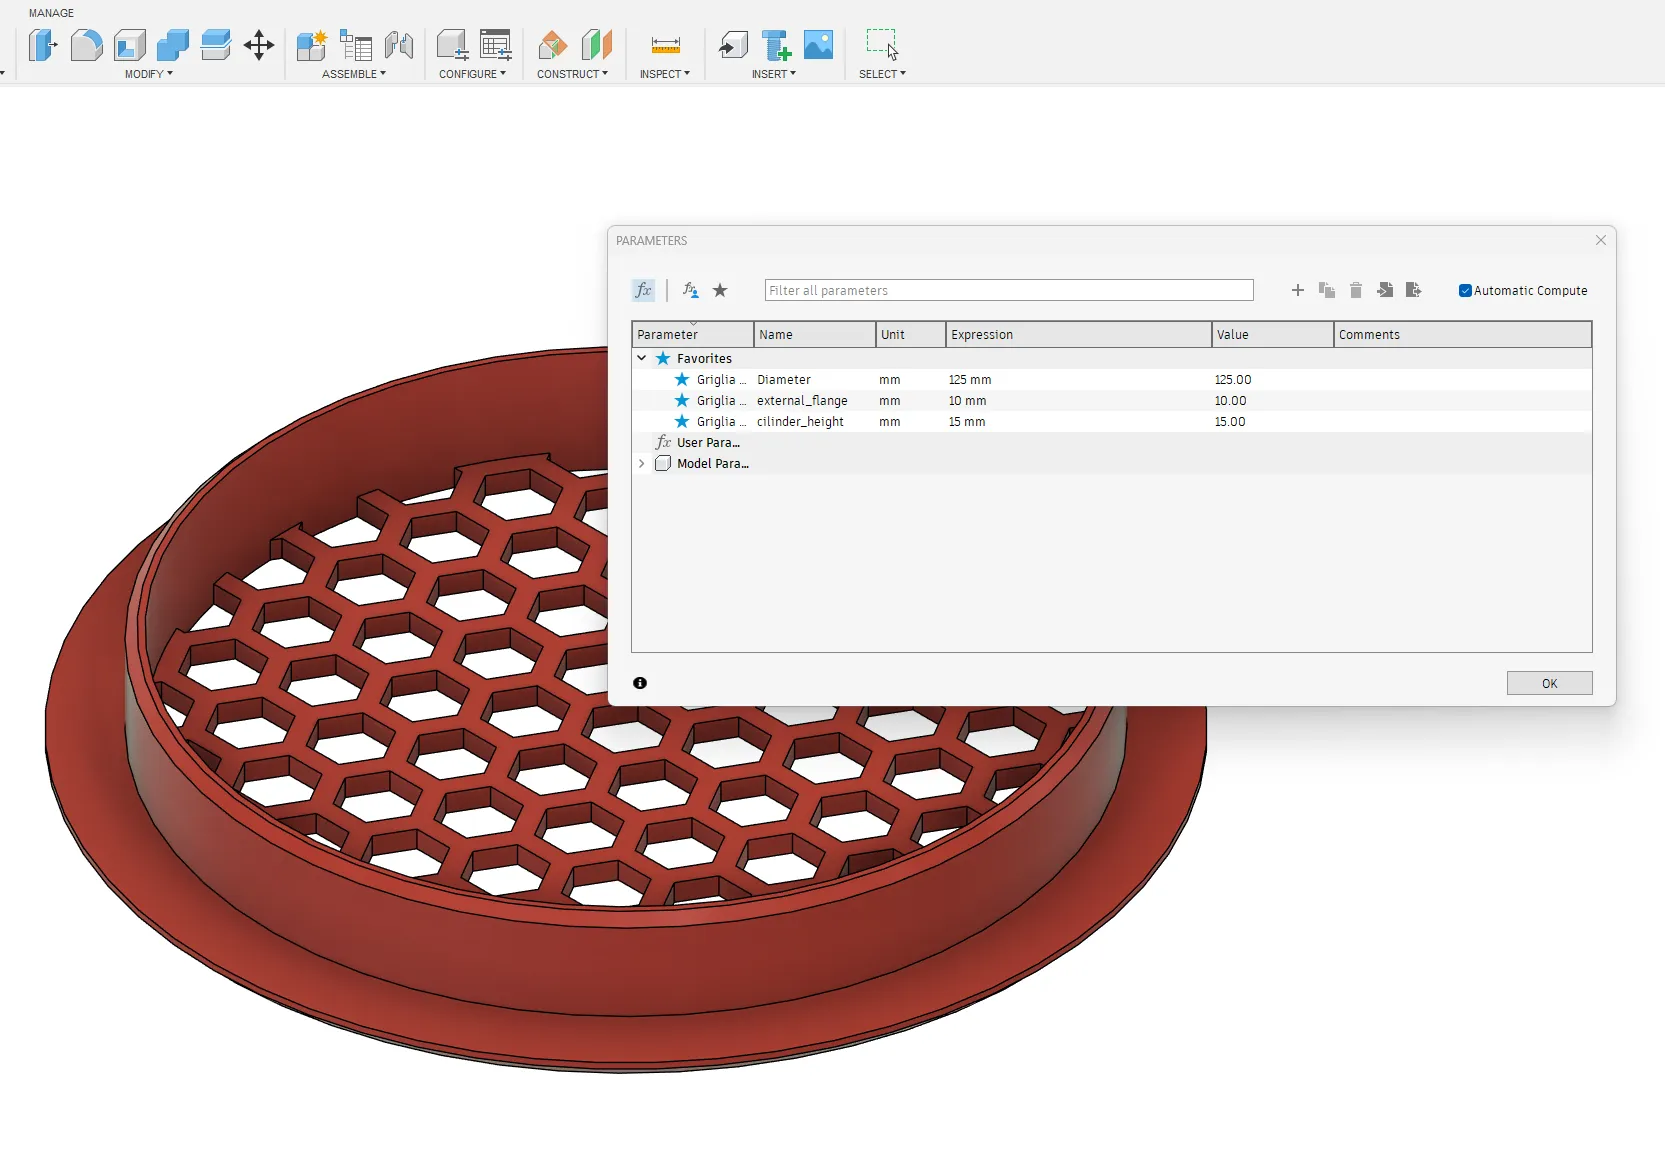Open the ASSEMBLE dropdown menu
This screenshot has width=1665, height=1173.
tap(354, 74)
